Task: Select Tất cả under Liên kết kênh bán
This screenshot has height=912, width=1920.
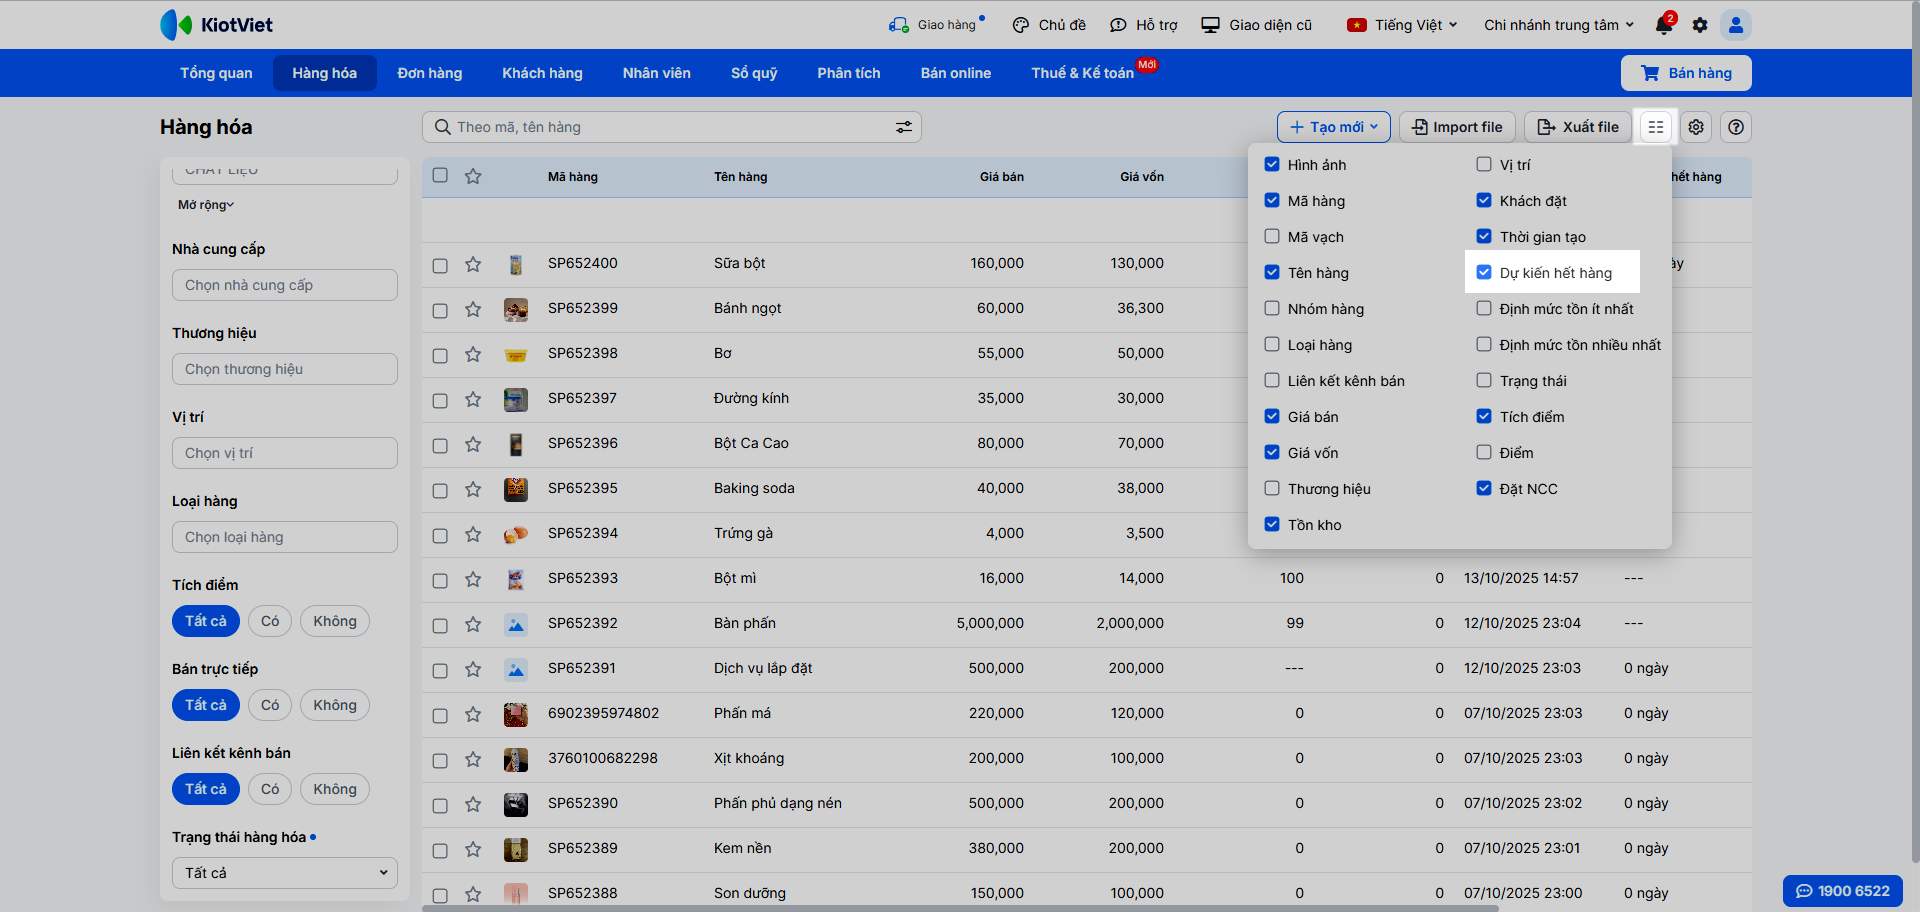Action: coord(206,789)
